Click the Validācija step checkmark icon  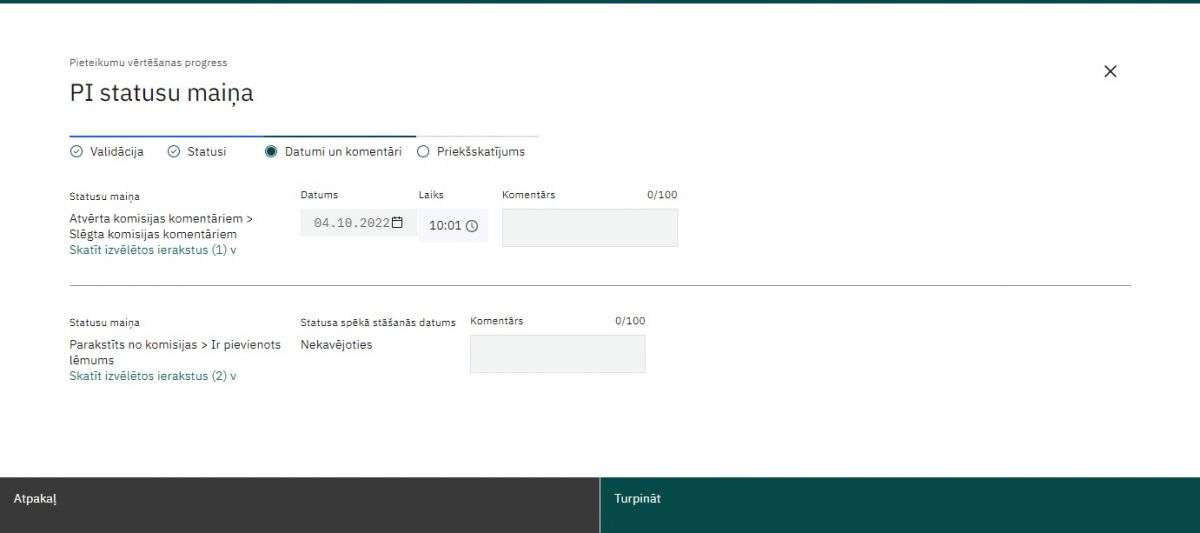click(x=76, y=152)
